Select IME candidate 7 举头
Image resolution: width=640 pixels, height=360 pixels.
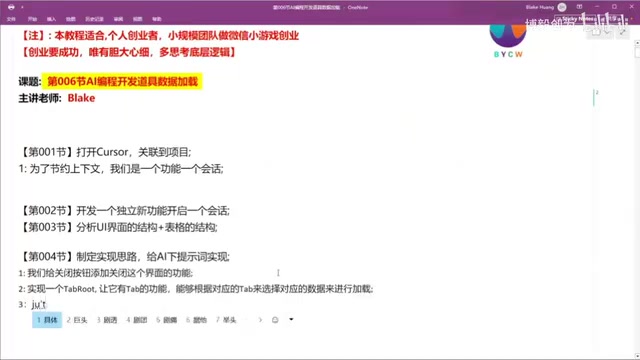226,320
